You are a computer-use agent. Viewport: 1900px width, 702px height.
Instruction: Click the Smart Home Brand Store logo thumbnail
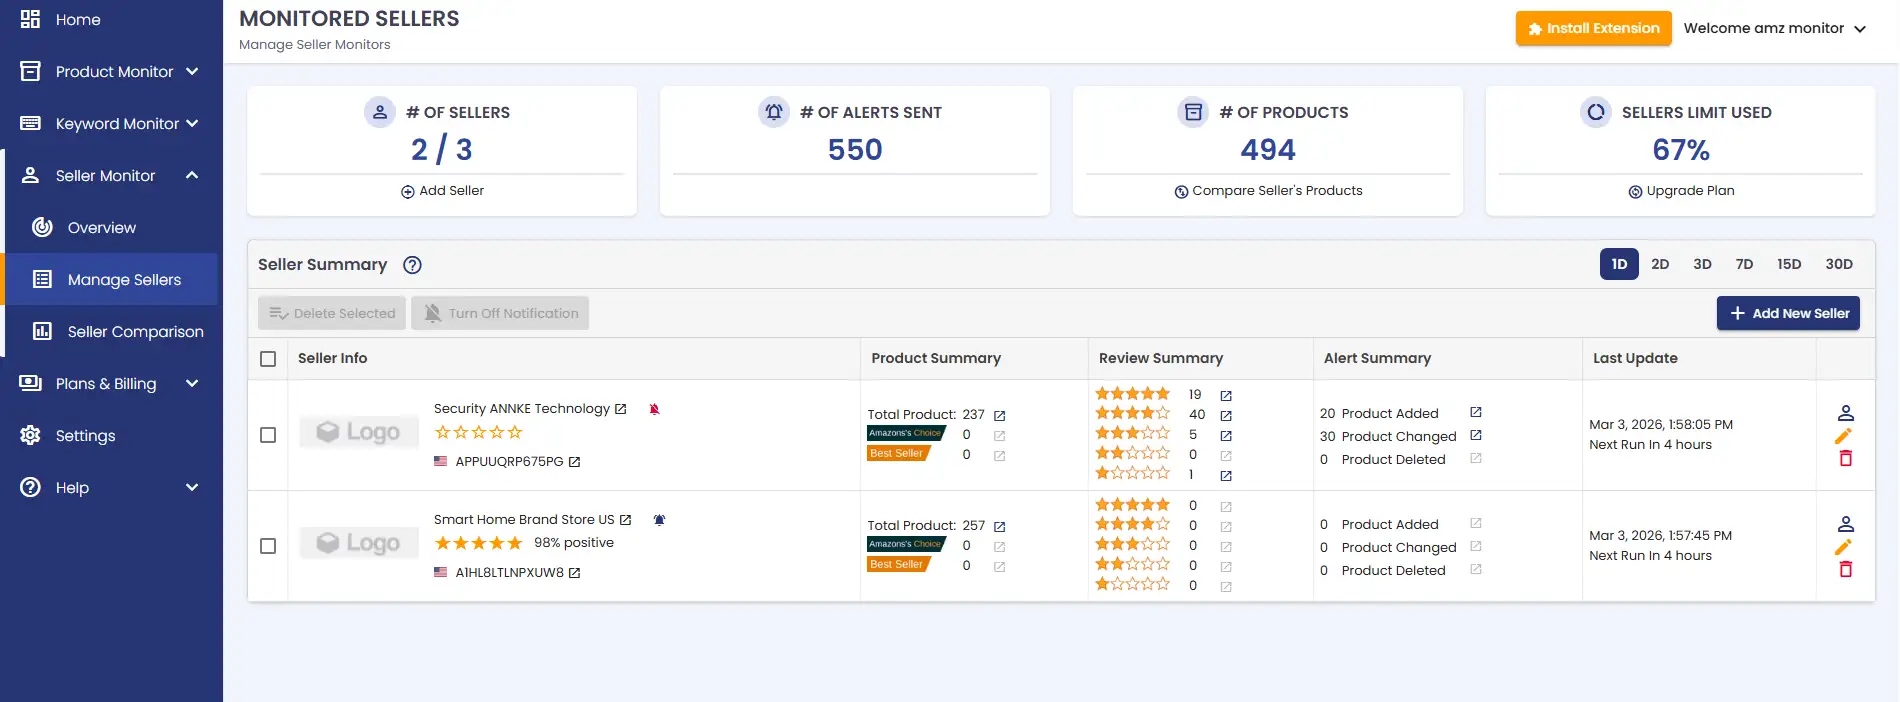pyautogui.click(x=359, y=543)
